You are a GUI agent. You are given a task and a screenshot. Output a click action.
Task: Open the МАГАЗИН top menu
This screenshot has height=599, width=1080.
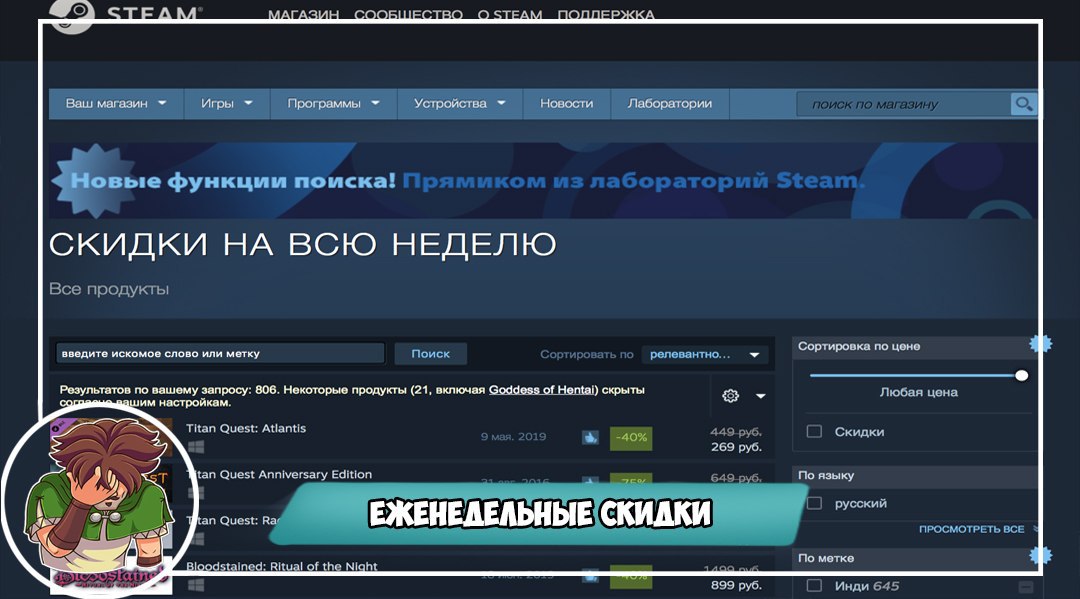click(303, 14)
